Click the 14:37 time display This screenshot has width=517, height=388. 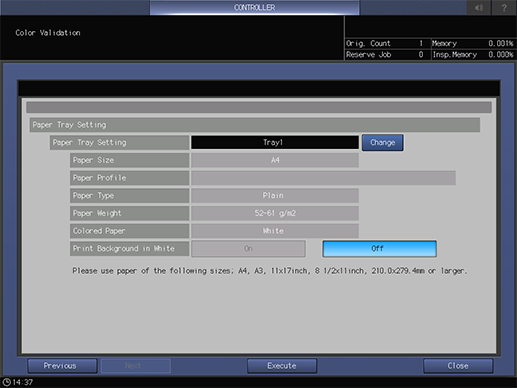pos(23,382)
